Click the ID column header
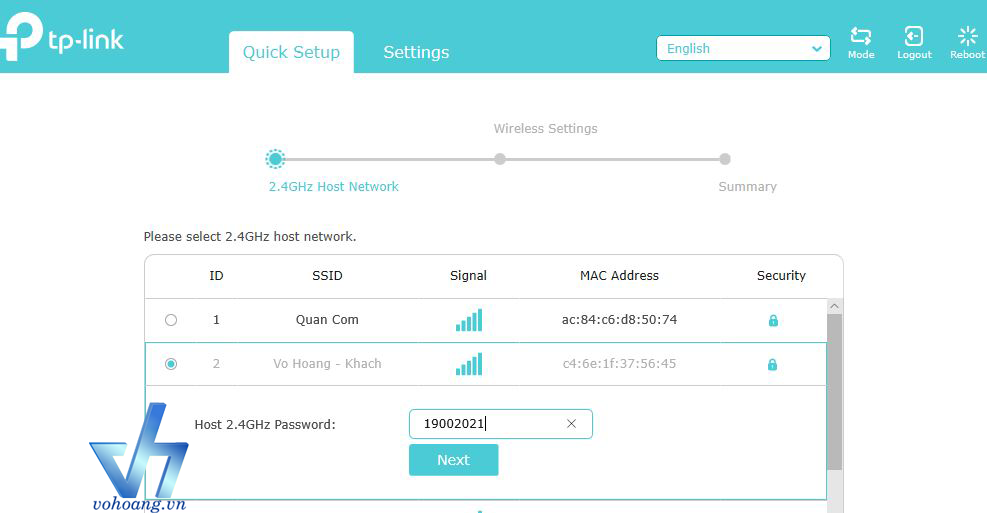Image resolution: width=987 pixels, height=513 pixels. [x=217, y=276]
